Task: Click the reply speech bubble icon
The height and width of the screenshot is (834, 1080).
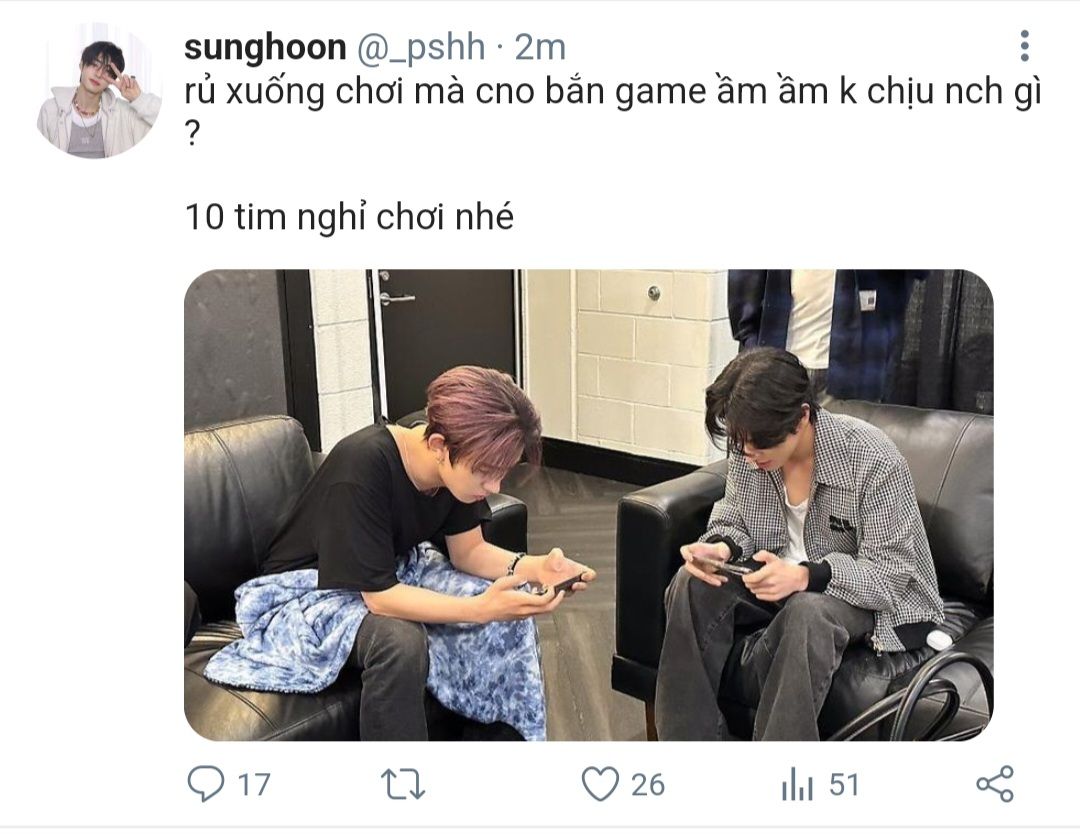Action: [x=205, y=784]
